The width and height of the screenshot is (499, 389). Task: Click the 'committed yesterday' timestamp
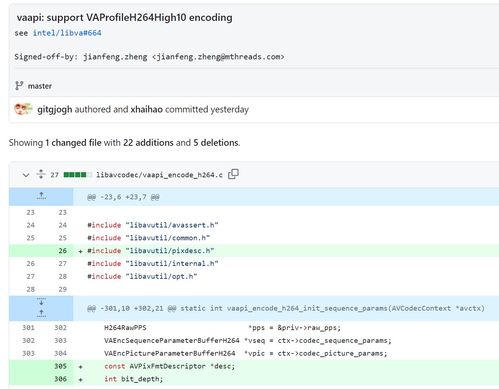(x=207, y=109)
